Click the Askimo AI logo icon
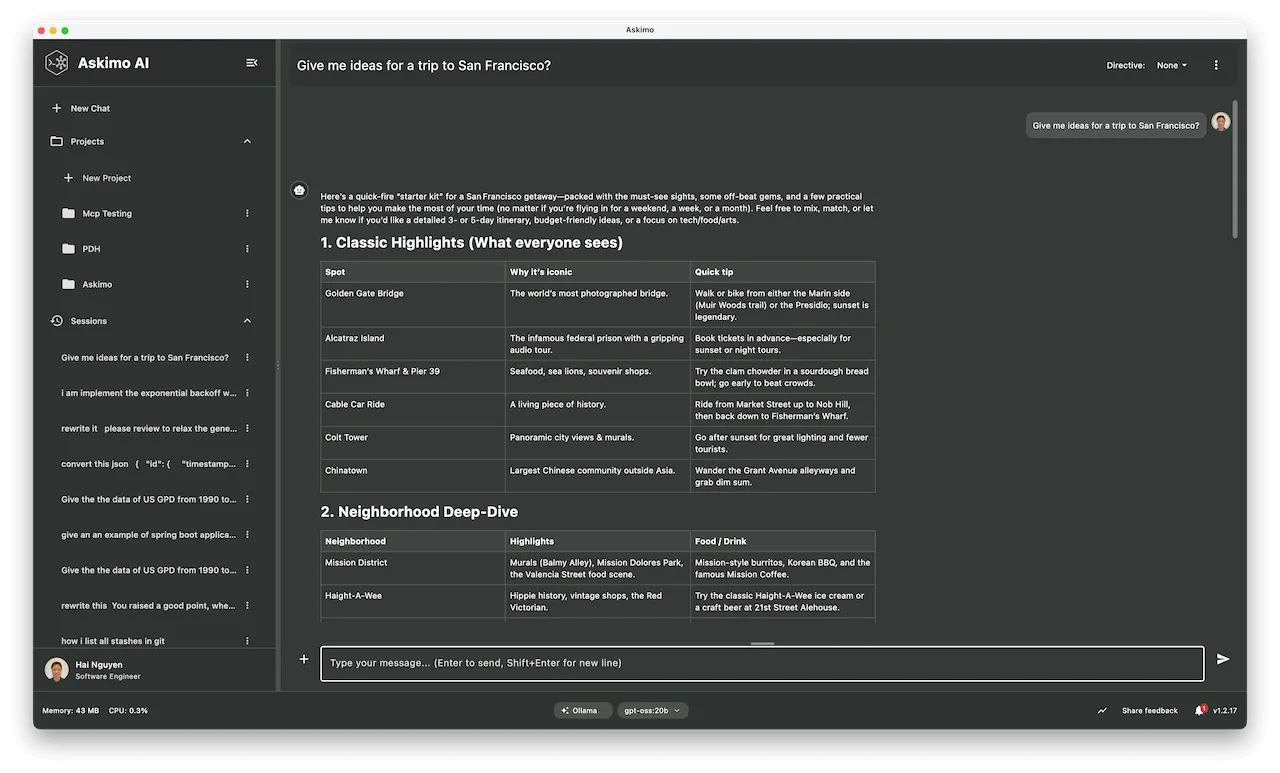This screenshot has width=1280, height=773. click(x=57, y=63)
